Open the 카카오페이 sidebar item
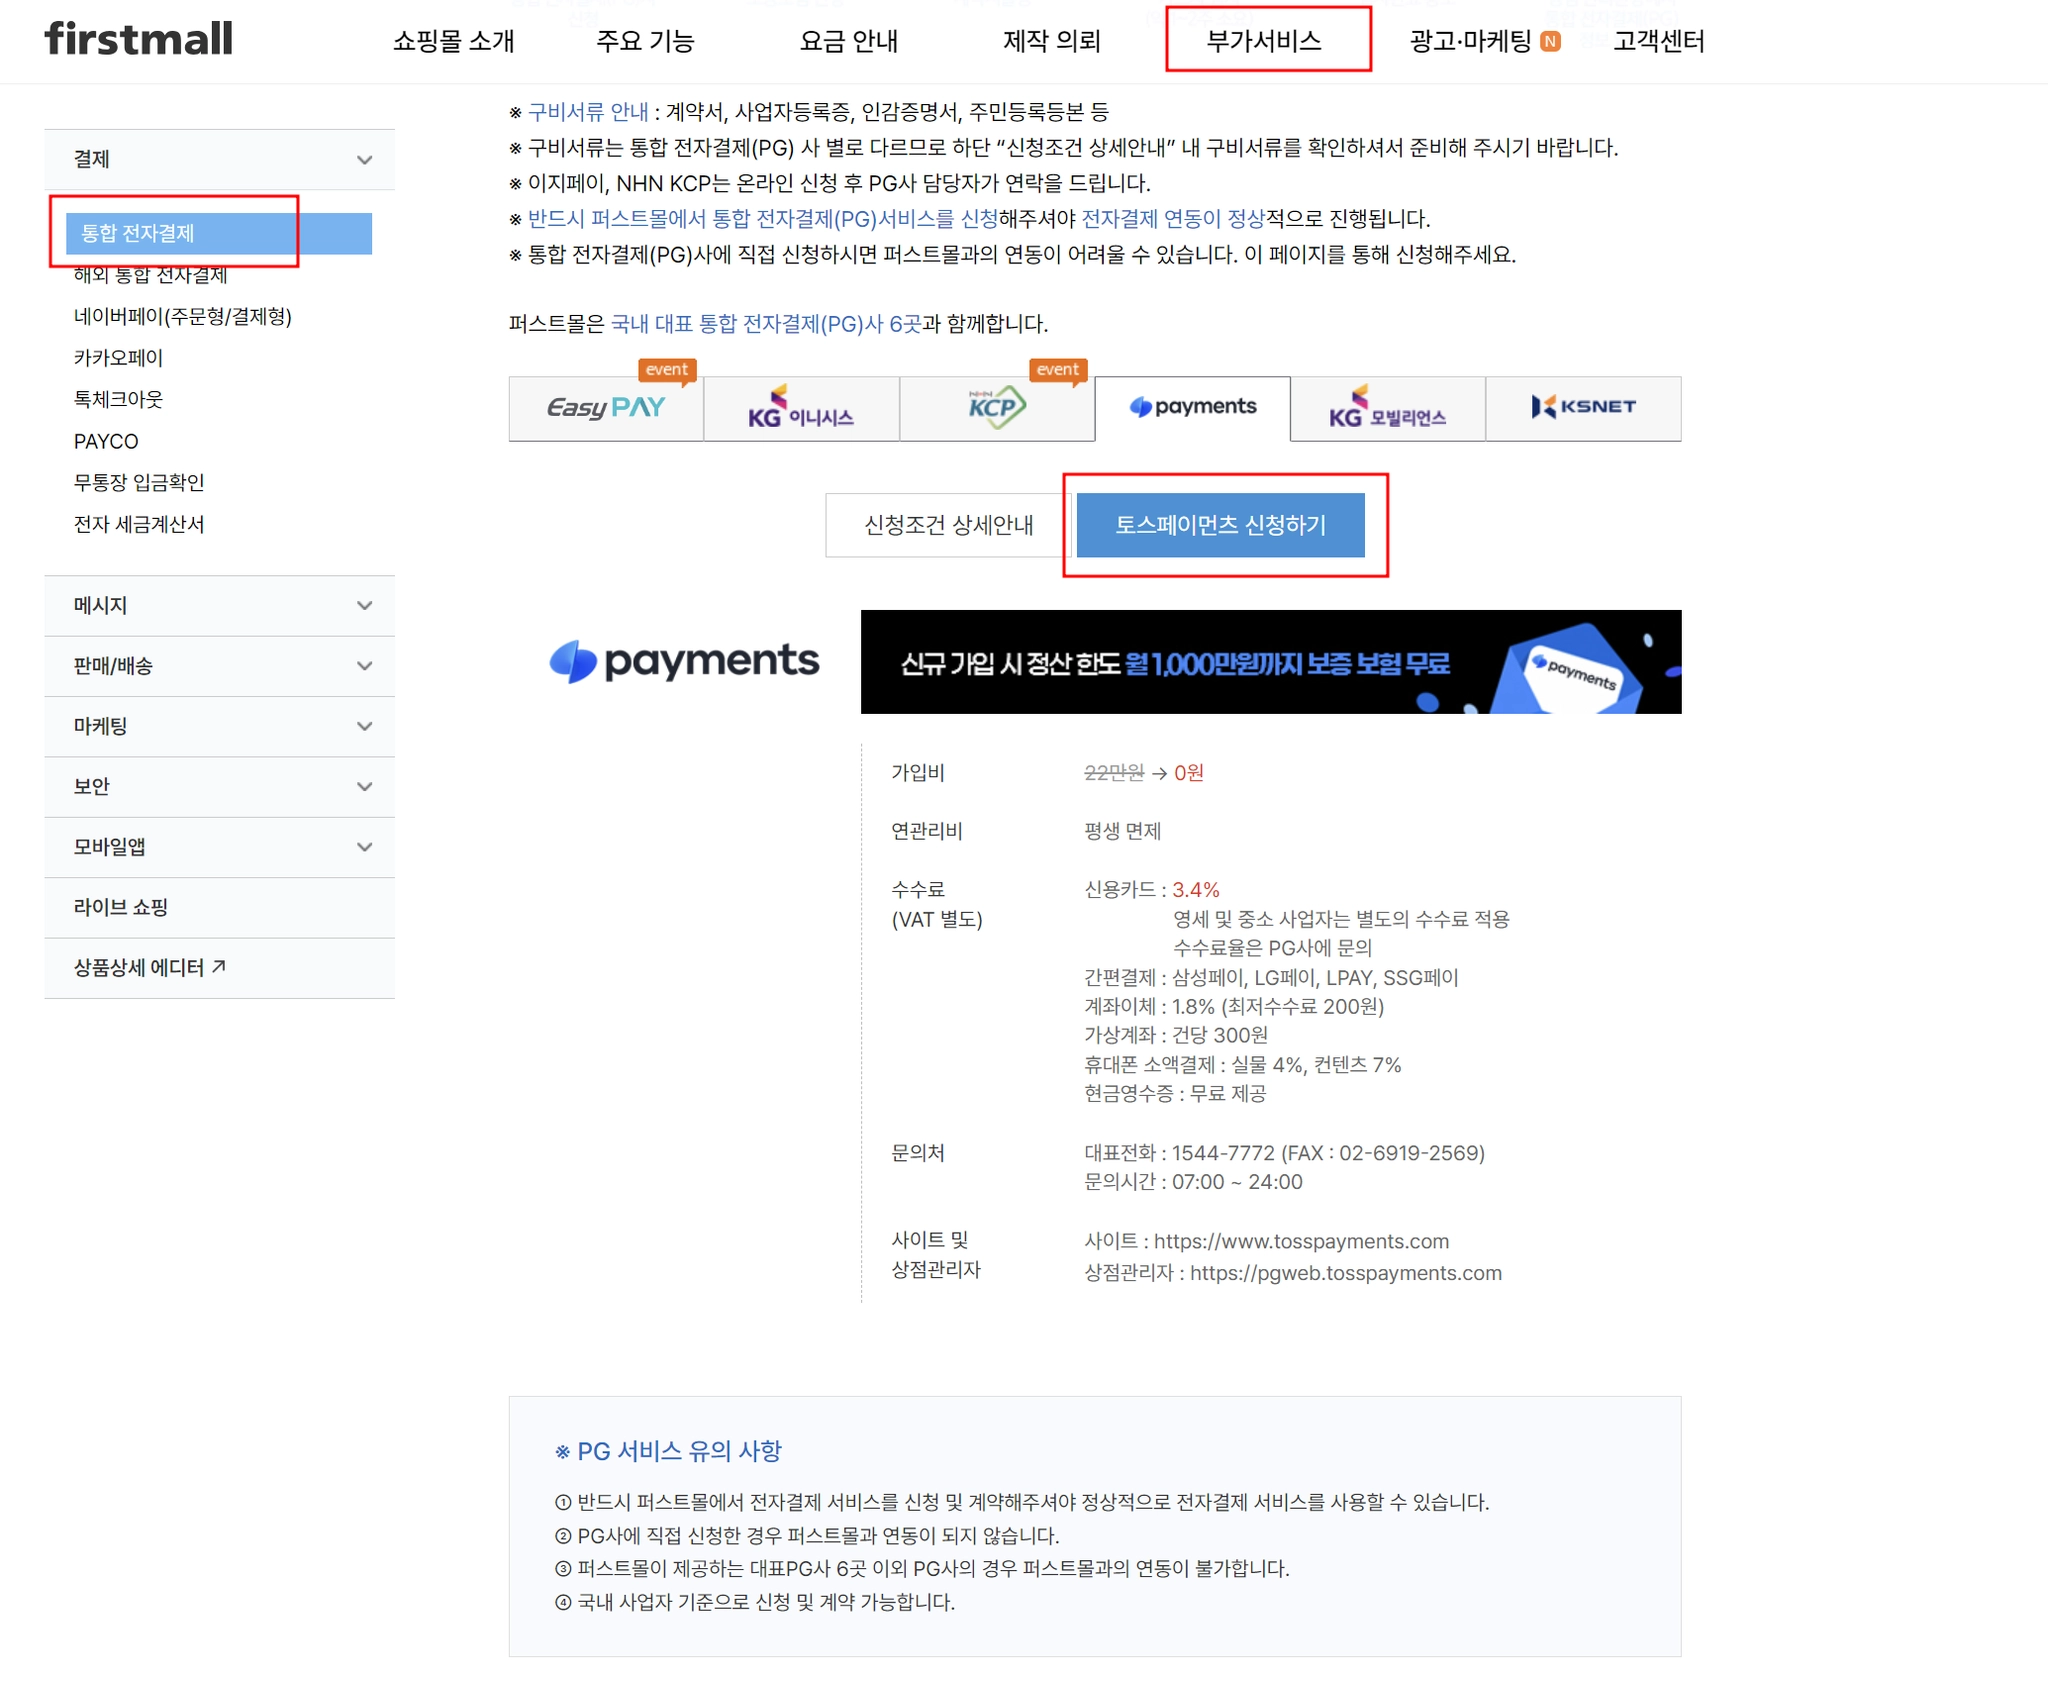The height and width of the screenshot is (1694, 2048). 118,358
